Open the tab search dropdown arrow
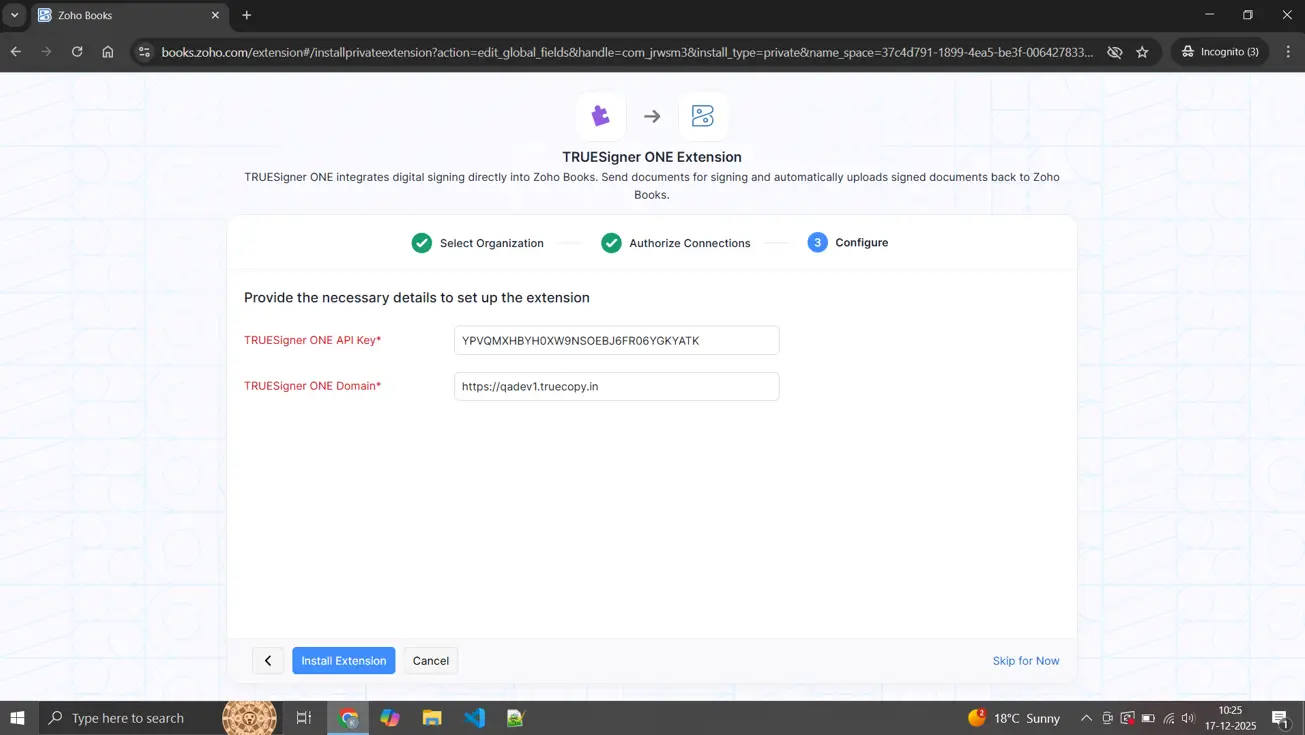This screenshot has height=735, width=1305. tap(14, 15)
